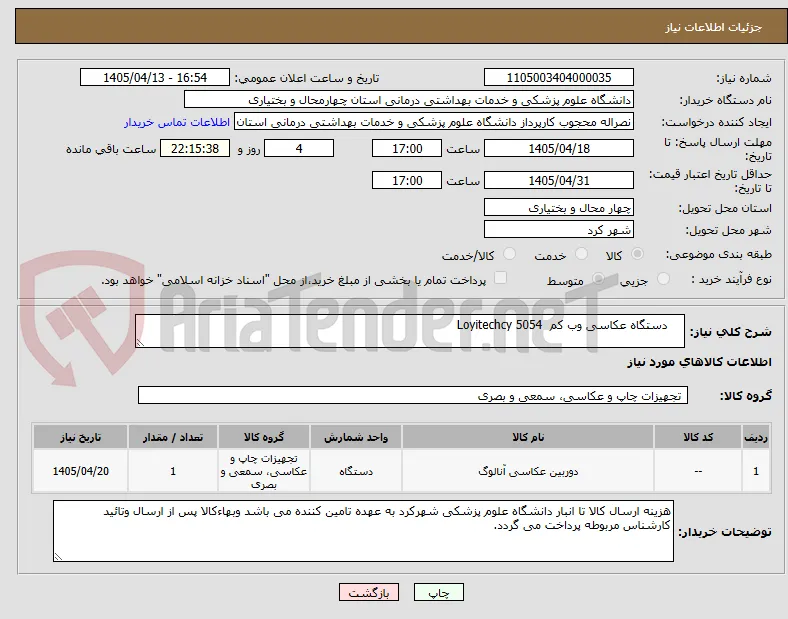This screenshot has width=788, height=619.
Task: Click the price validity date 1405/04/31
Action: [x=558, y=180]
